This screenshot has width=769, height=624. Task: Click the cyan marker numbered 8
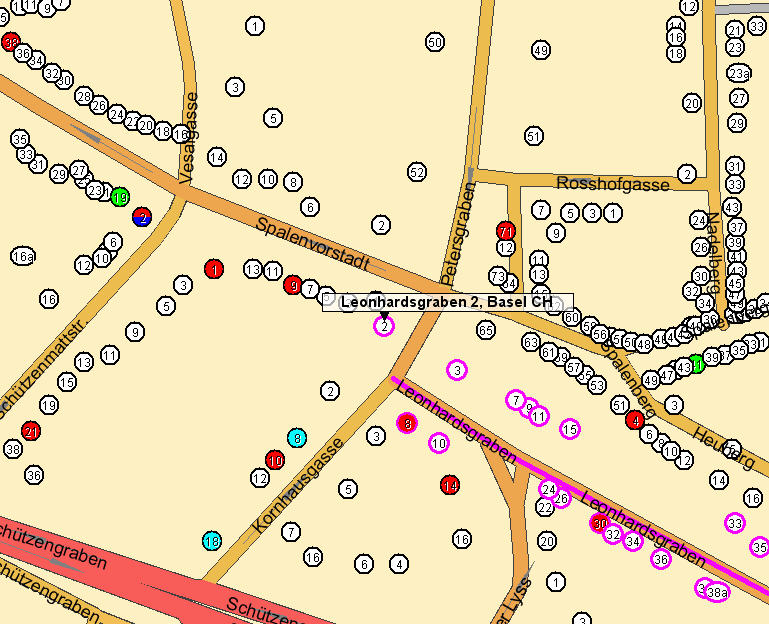[x=297, y=438]
